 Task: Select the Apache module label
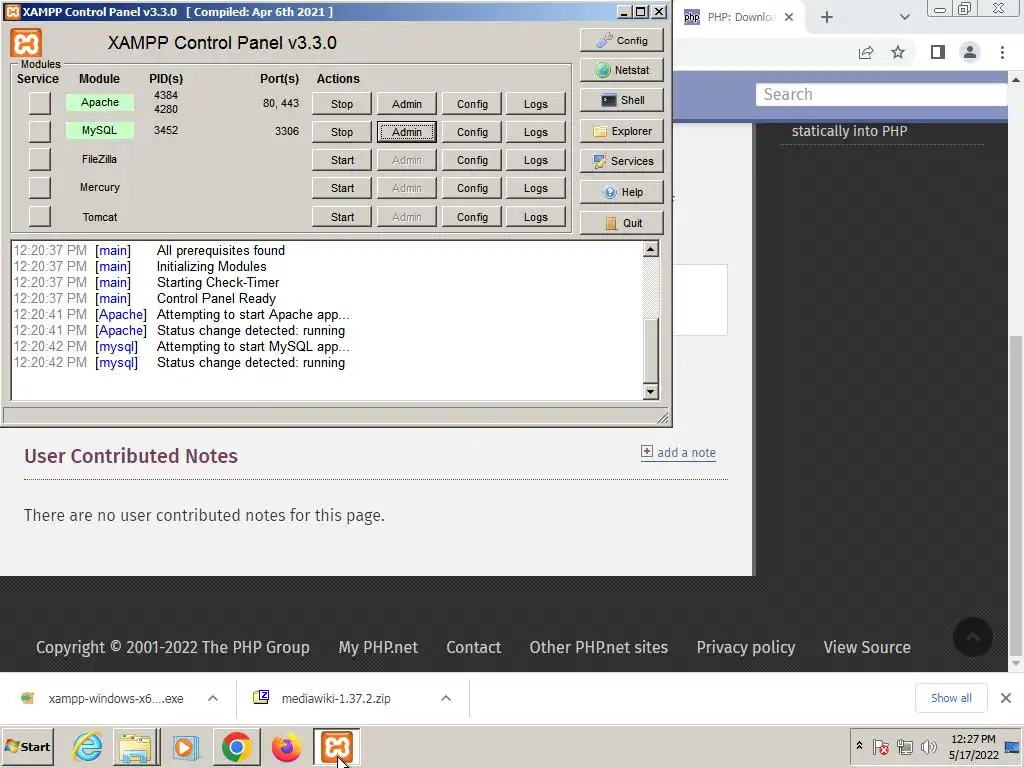[99, 103]
